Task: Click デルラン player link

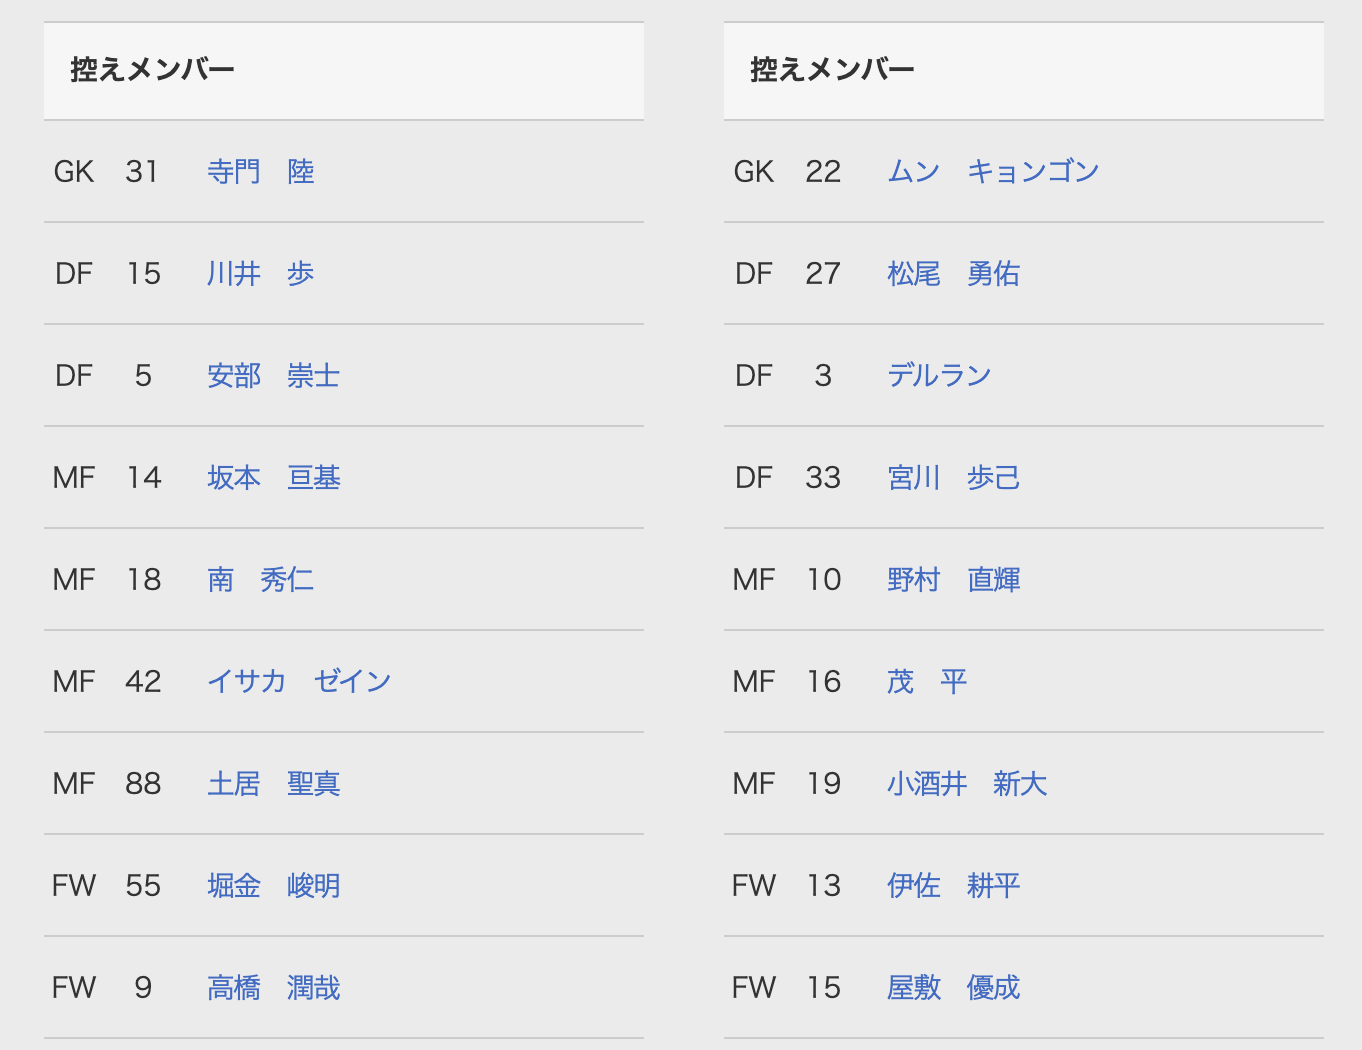Action: [x=939, y=376]
